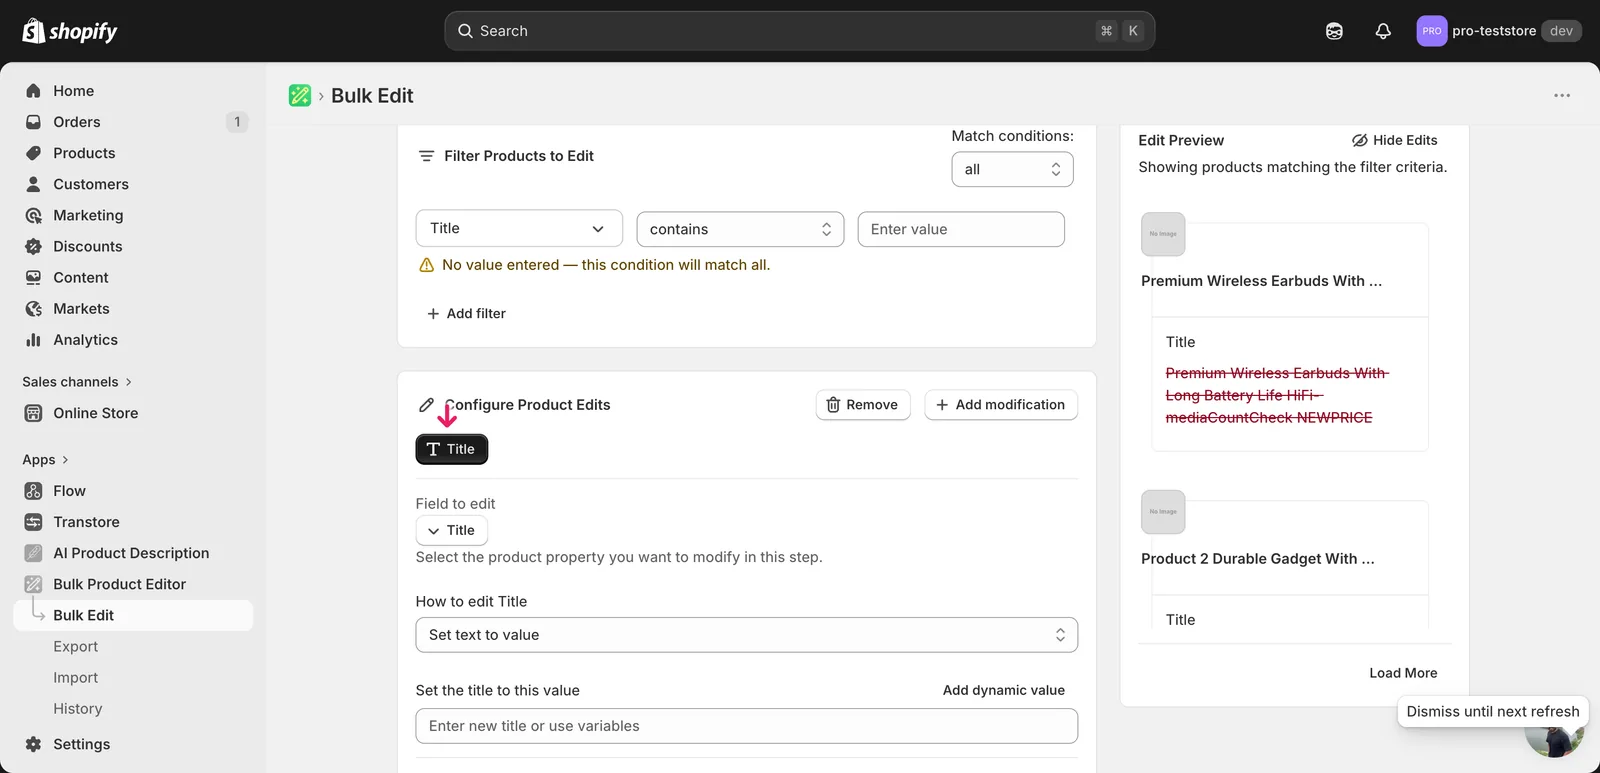Click Add dynamic value link

(x=1003, y=690)
